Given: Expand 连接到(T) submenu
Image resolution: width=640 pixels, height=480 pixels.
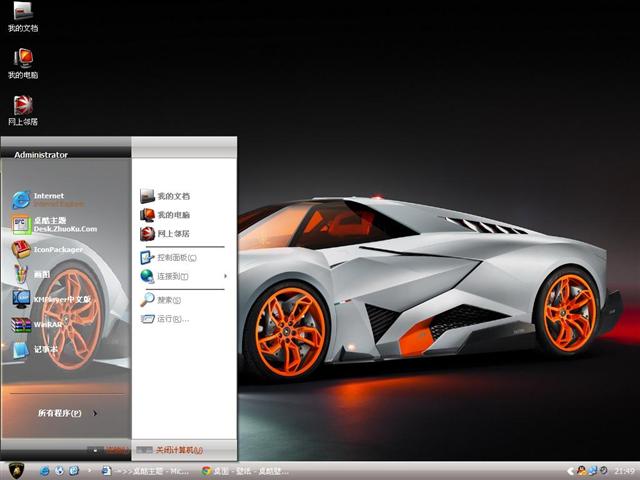Looking at the screenshot, I should [x=184, y=276].
